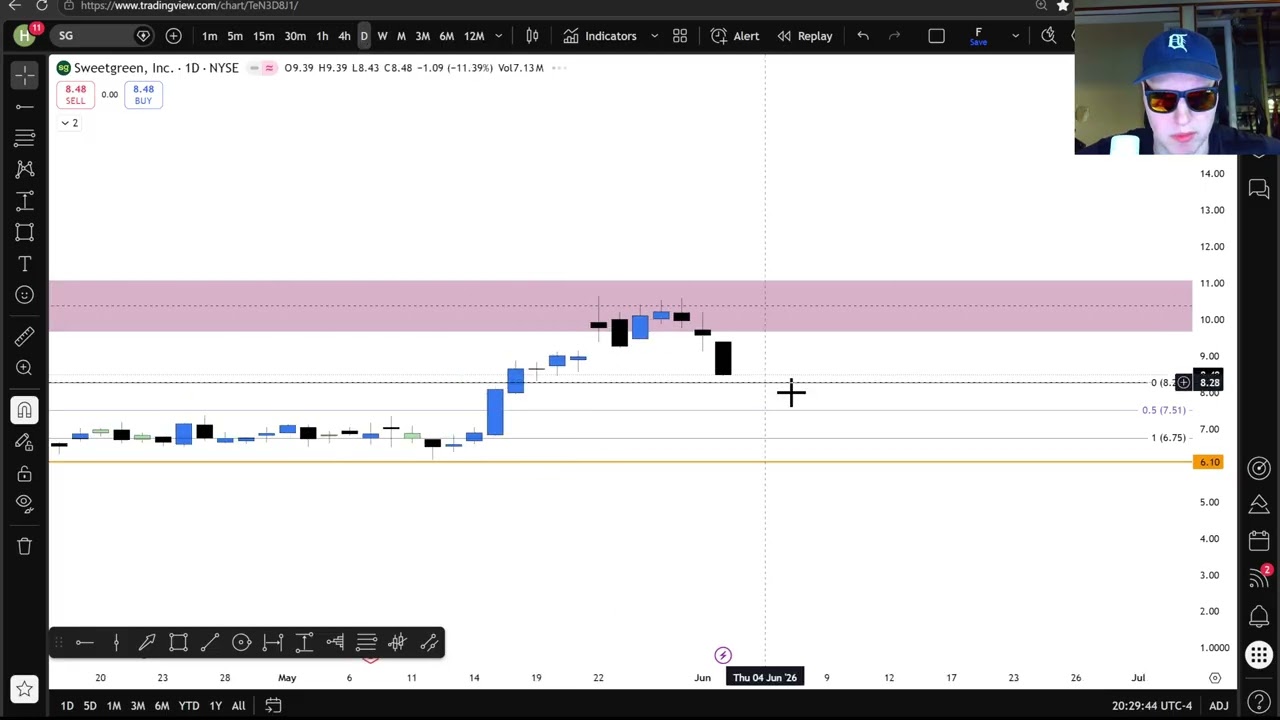Screen dimensions: 1280x720
Task: Click the compare or add symbol plus icon
Action: coord(173,36)
